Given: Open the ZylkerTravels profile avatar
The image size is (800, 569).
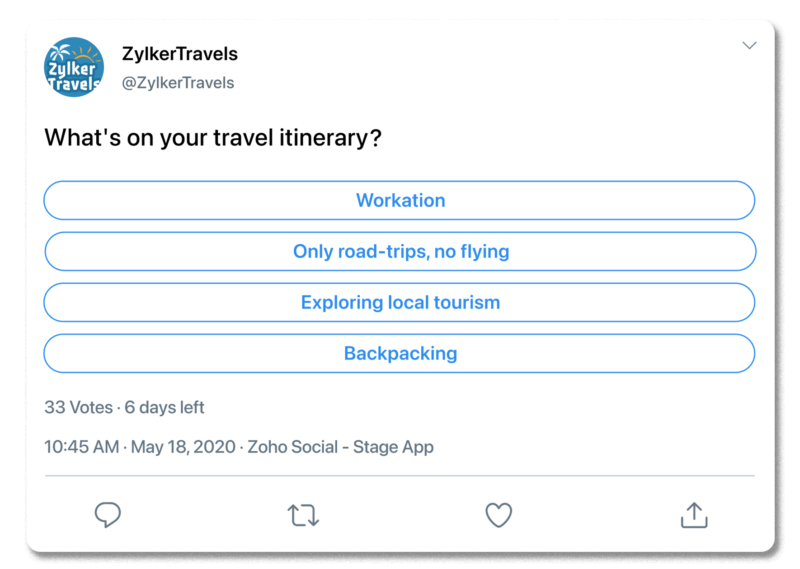Looking at the screenshot, I should pyautogui.click(x=74, y=68).
